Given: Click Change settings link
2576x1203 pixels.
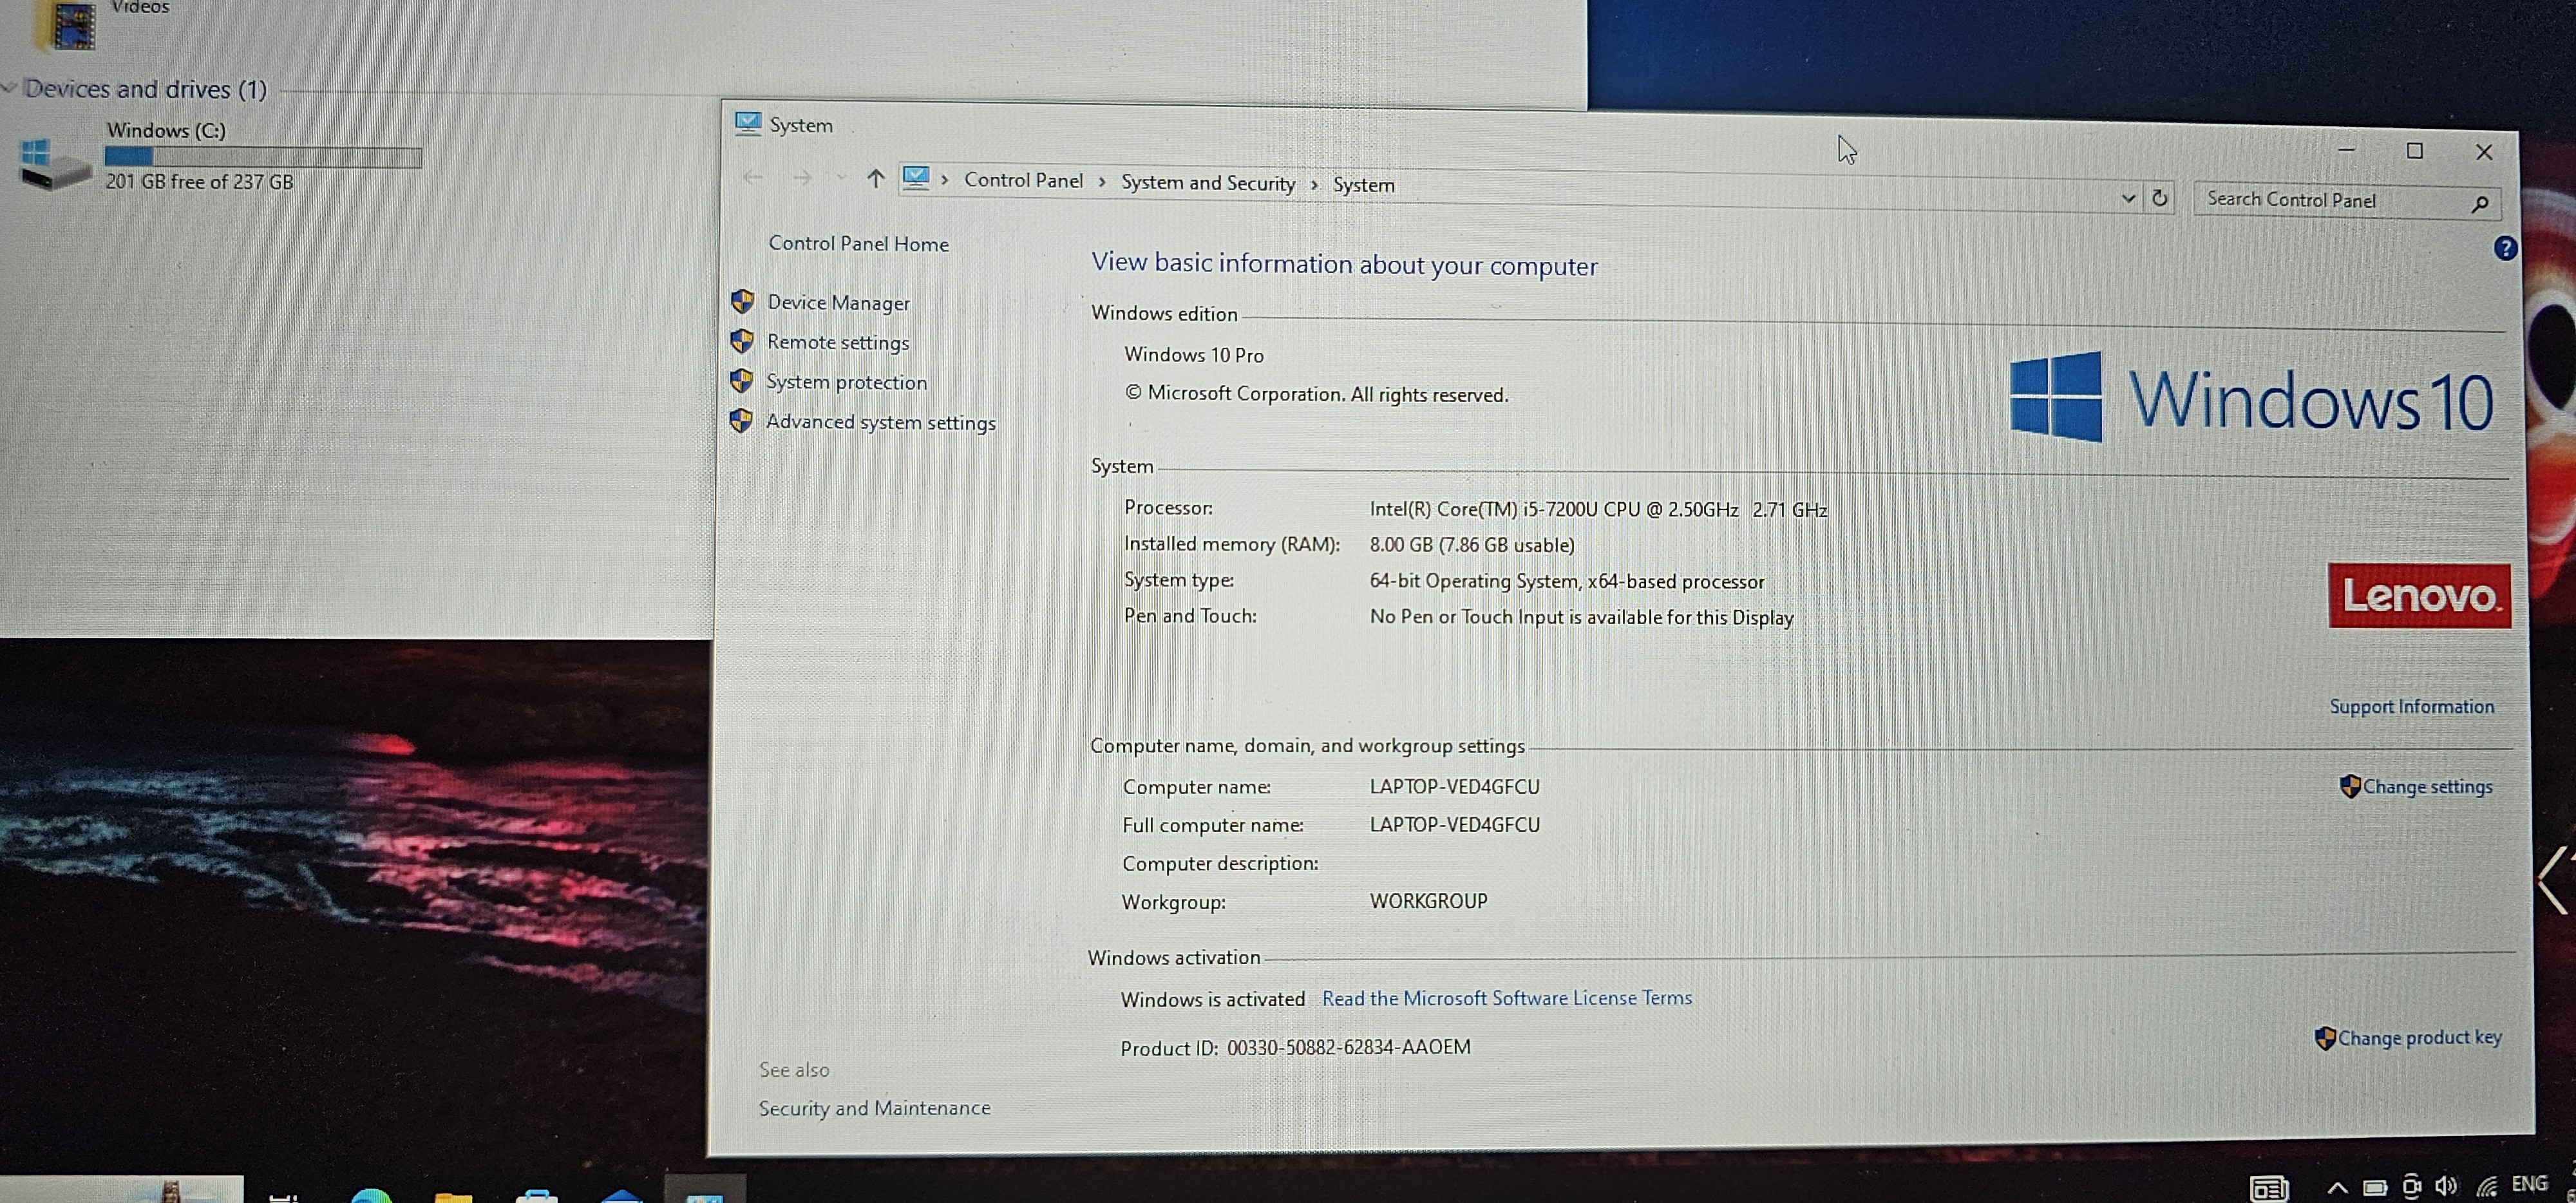Looking at the screenshot, I should click(x=2427, y=787).
